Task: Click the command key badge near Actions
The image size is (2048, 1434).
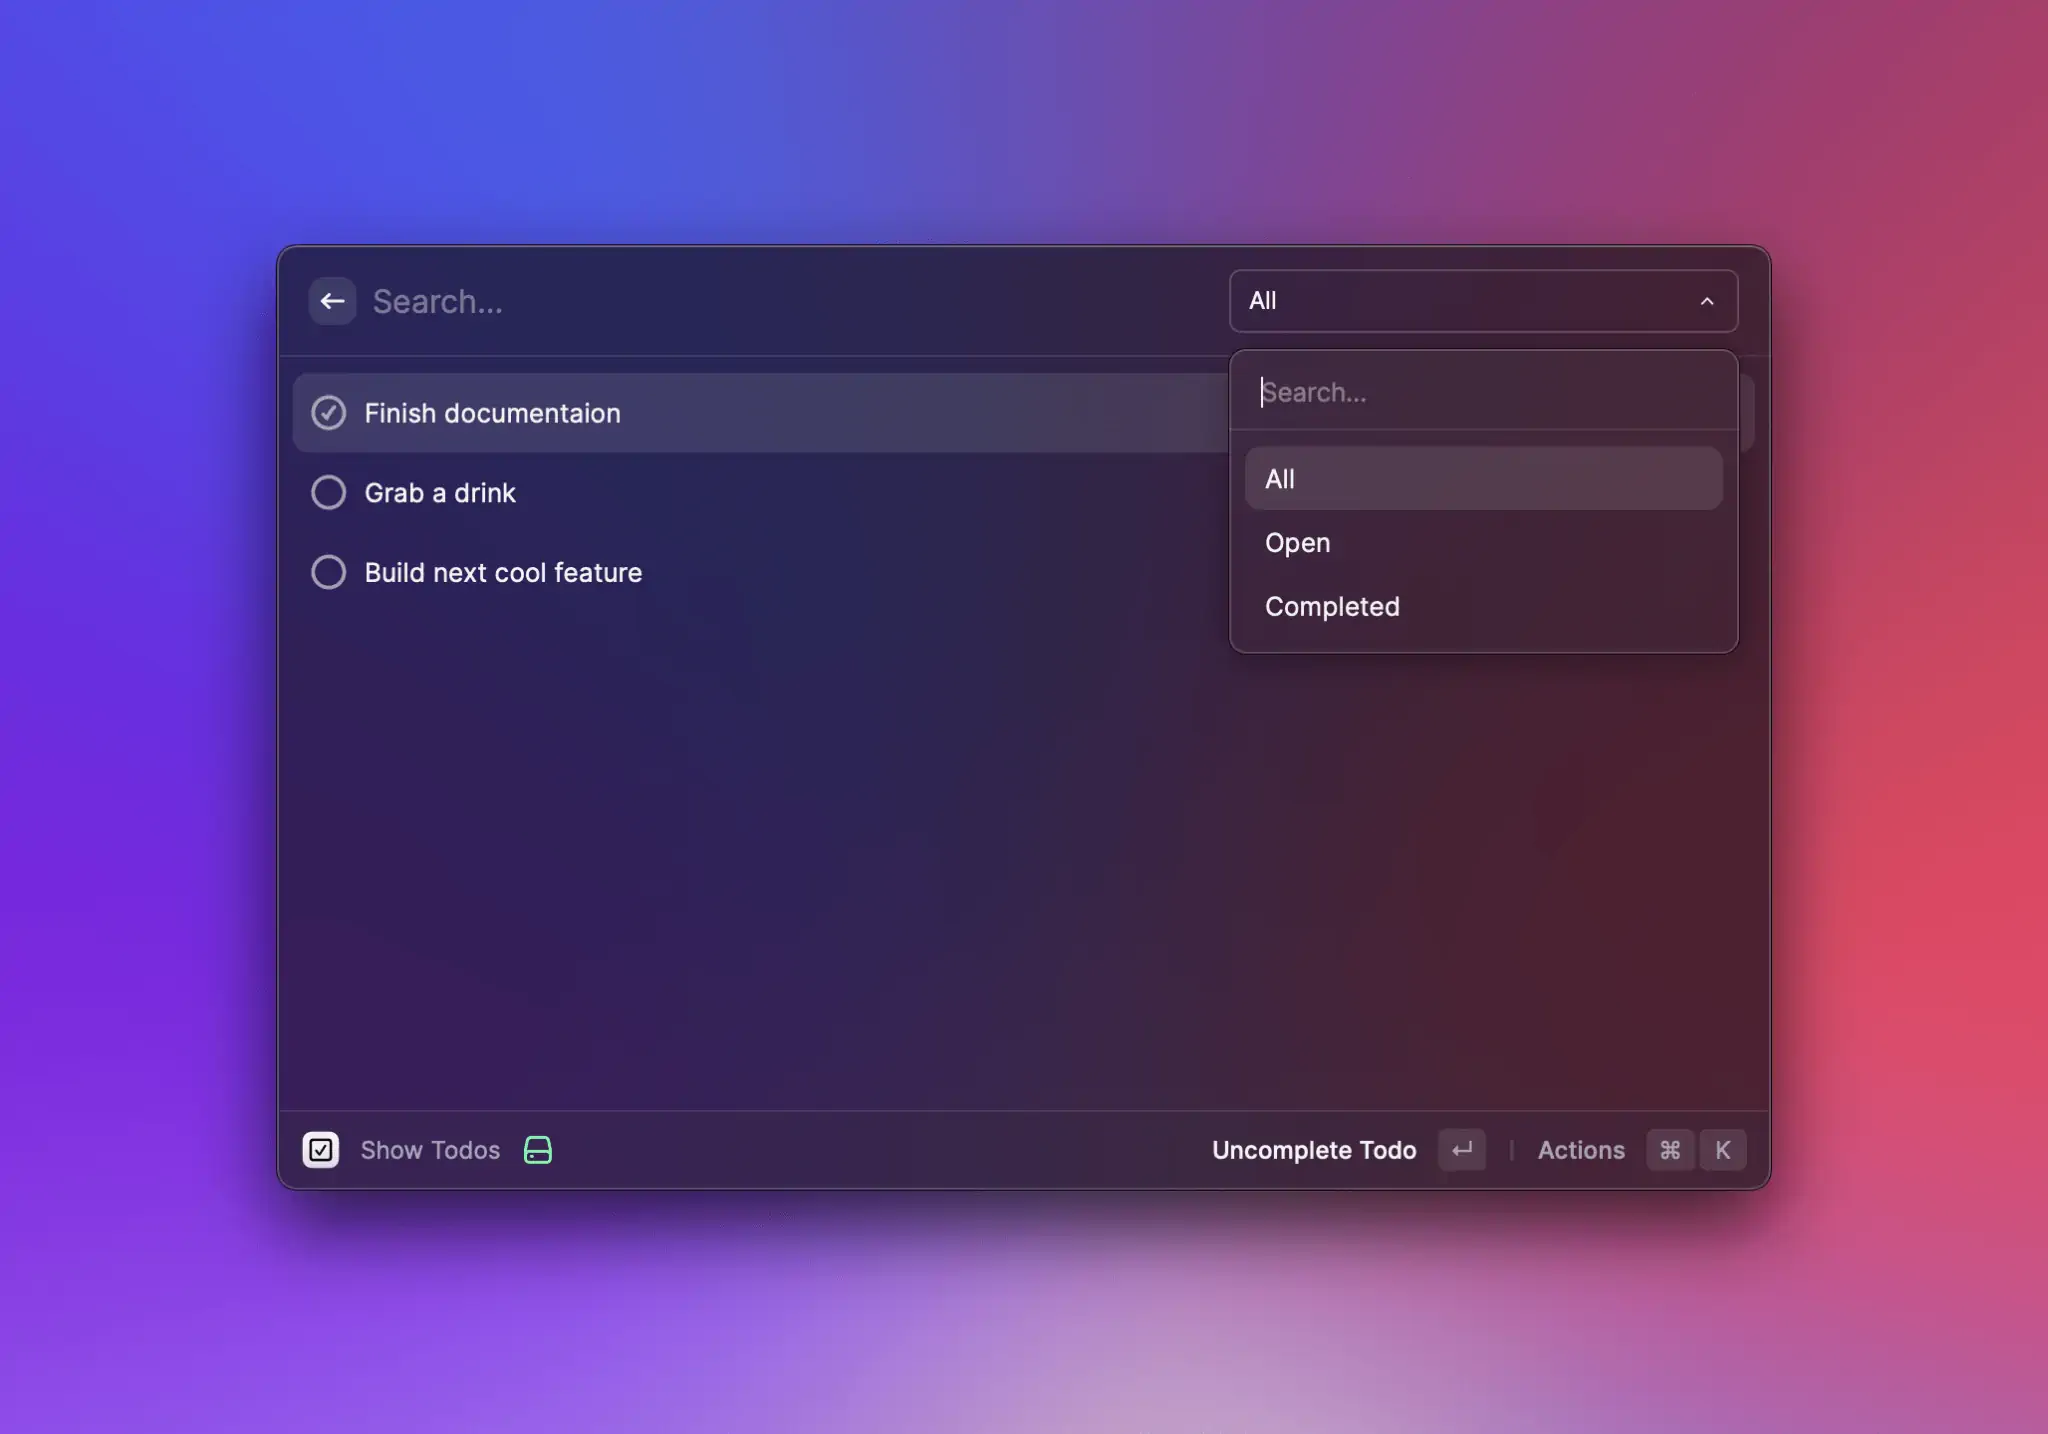Action: 1669,1150
